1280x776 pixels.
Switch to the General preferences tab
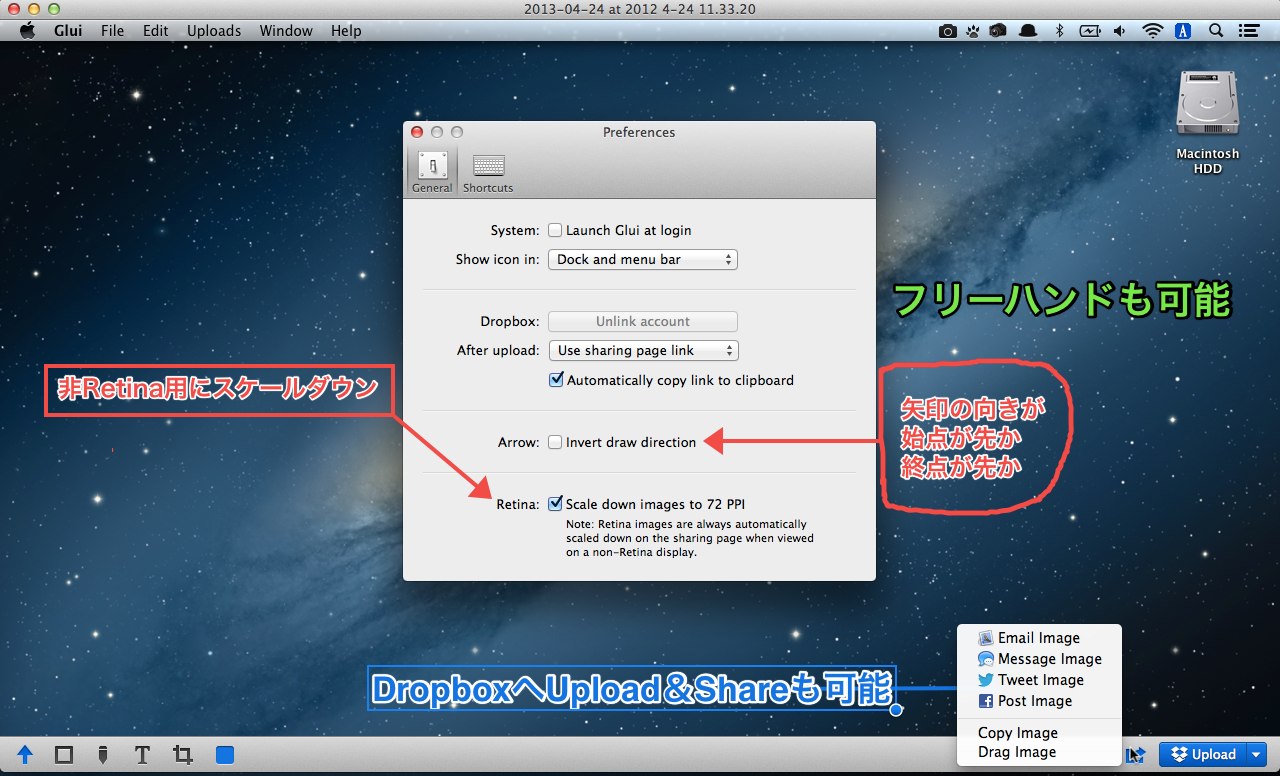tap(432, 171)
